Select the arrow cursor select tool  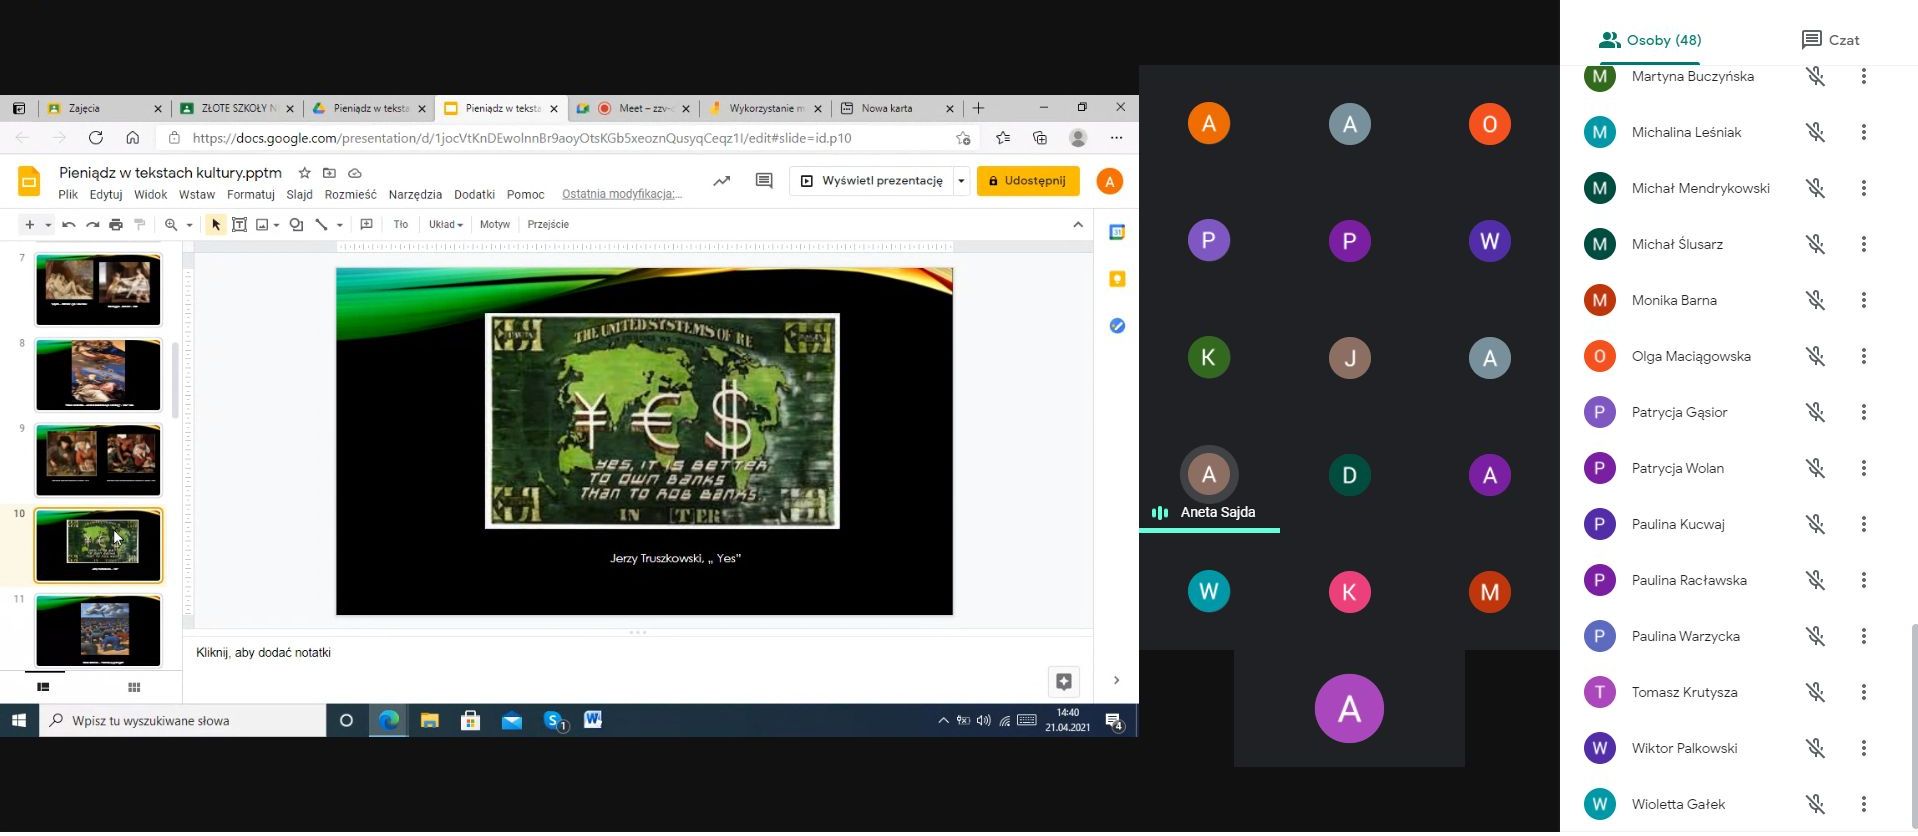tap(215, 225)
